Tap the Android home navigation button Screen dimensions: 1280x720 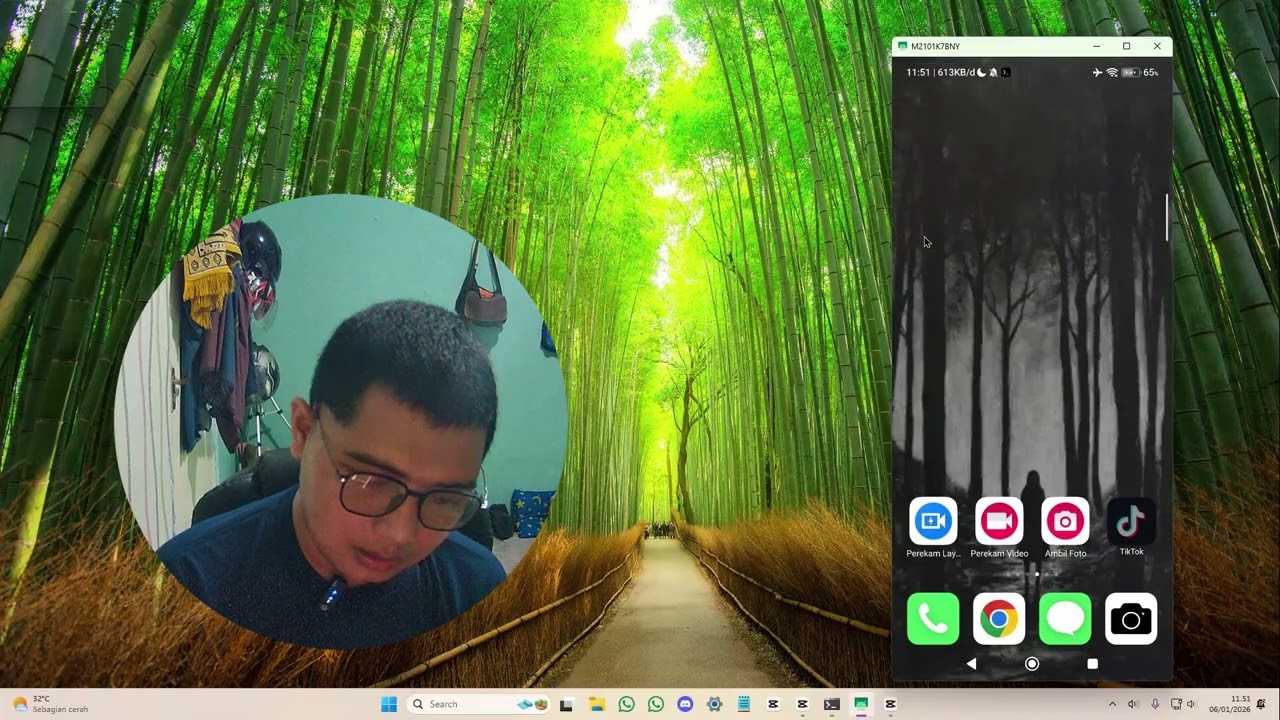click(x=1032, y=664)
